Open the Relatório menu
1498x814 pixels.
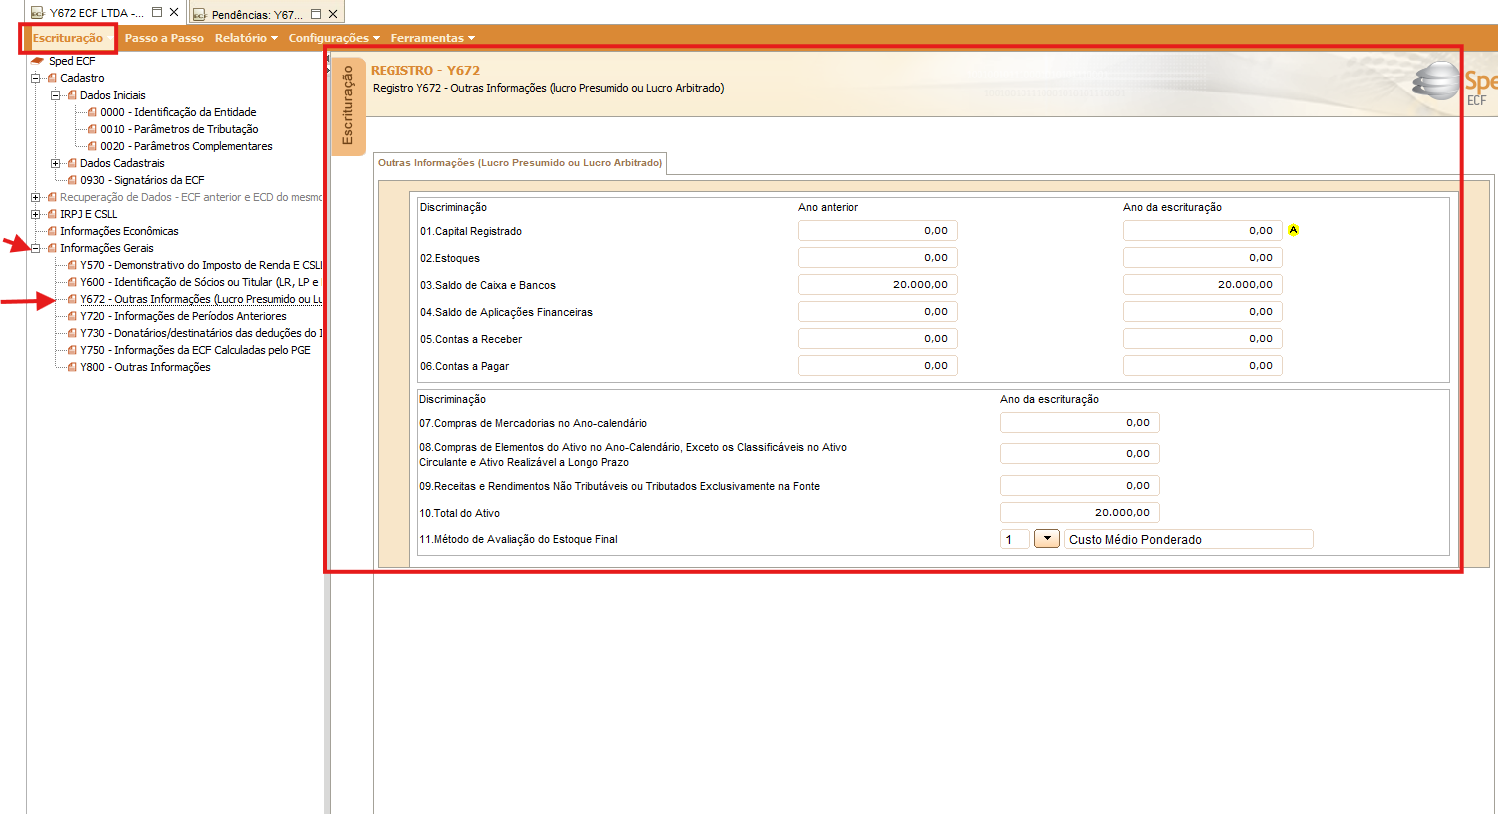coord(246,38)
